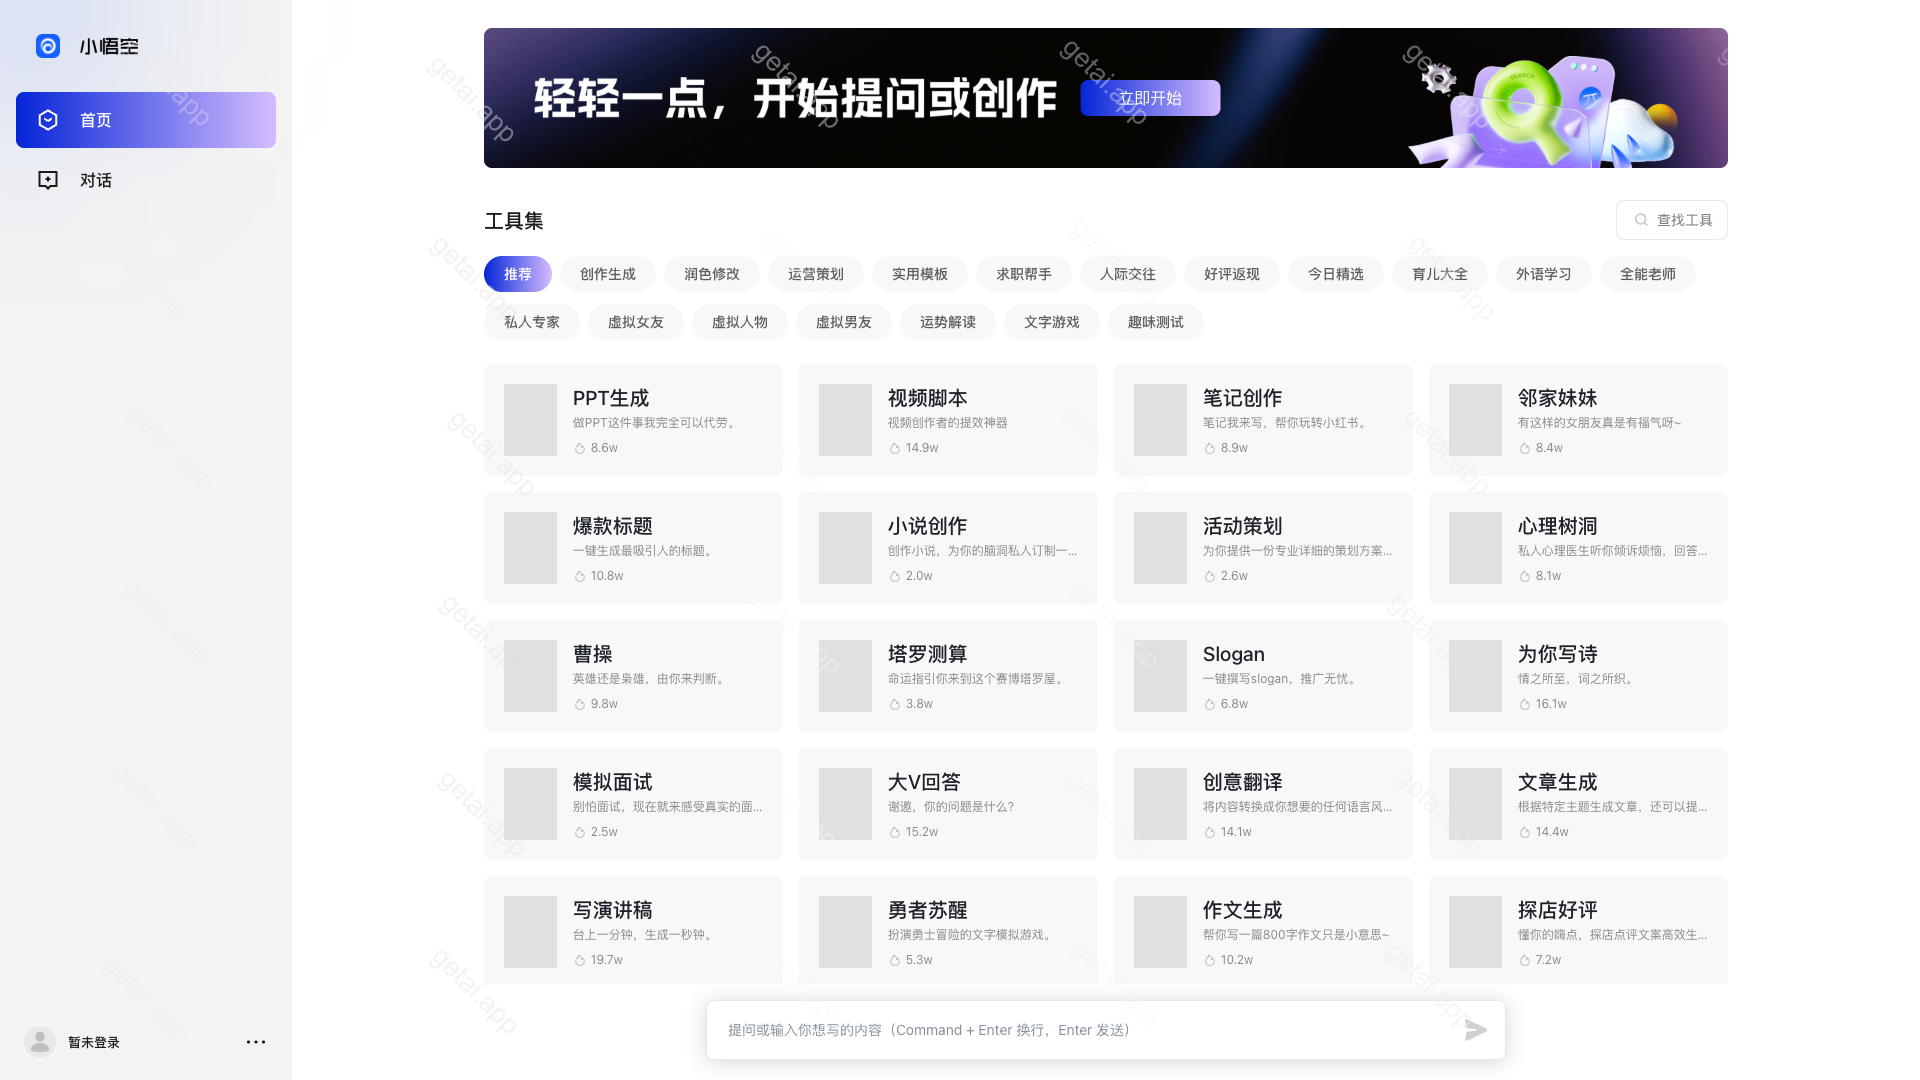Image resolution: width=1920 pixels, height=1080 pixels.
Task: Click the 为你写诗 tool title
Action: [x=1558, y=654]
